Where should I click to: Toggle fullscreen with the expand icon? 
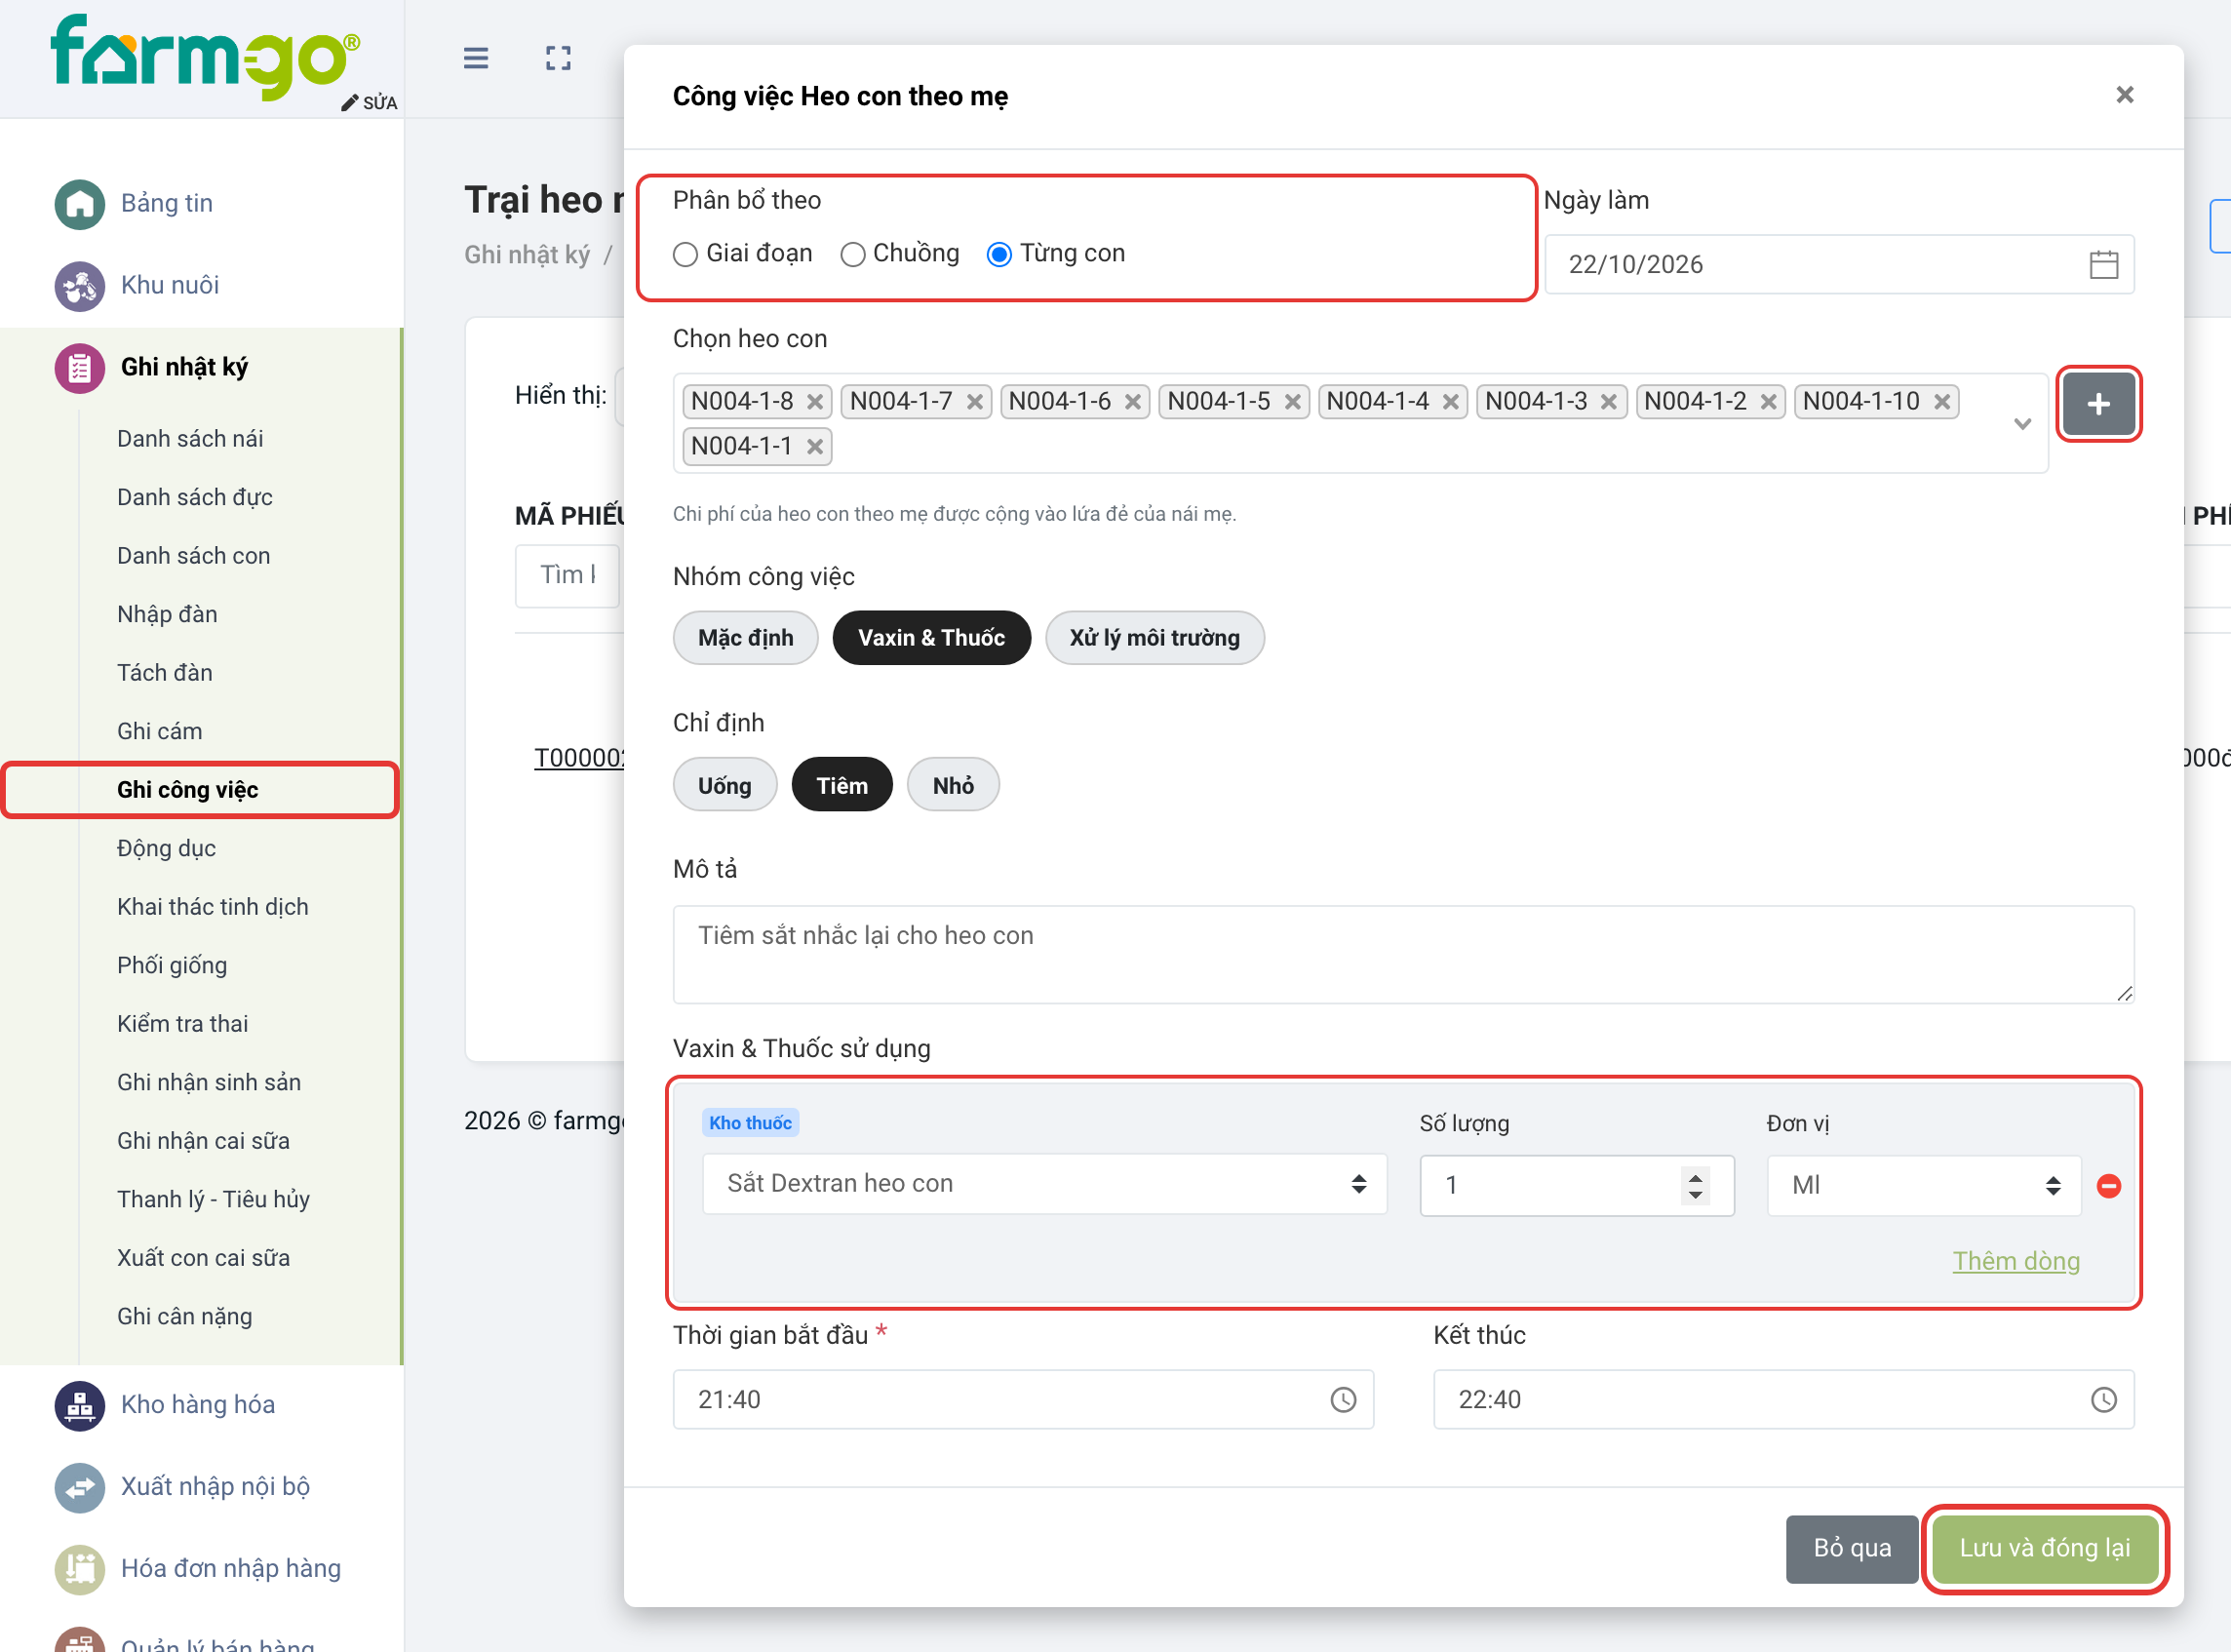(x=558, y=58)
